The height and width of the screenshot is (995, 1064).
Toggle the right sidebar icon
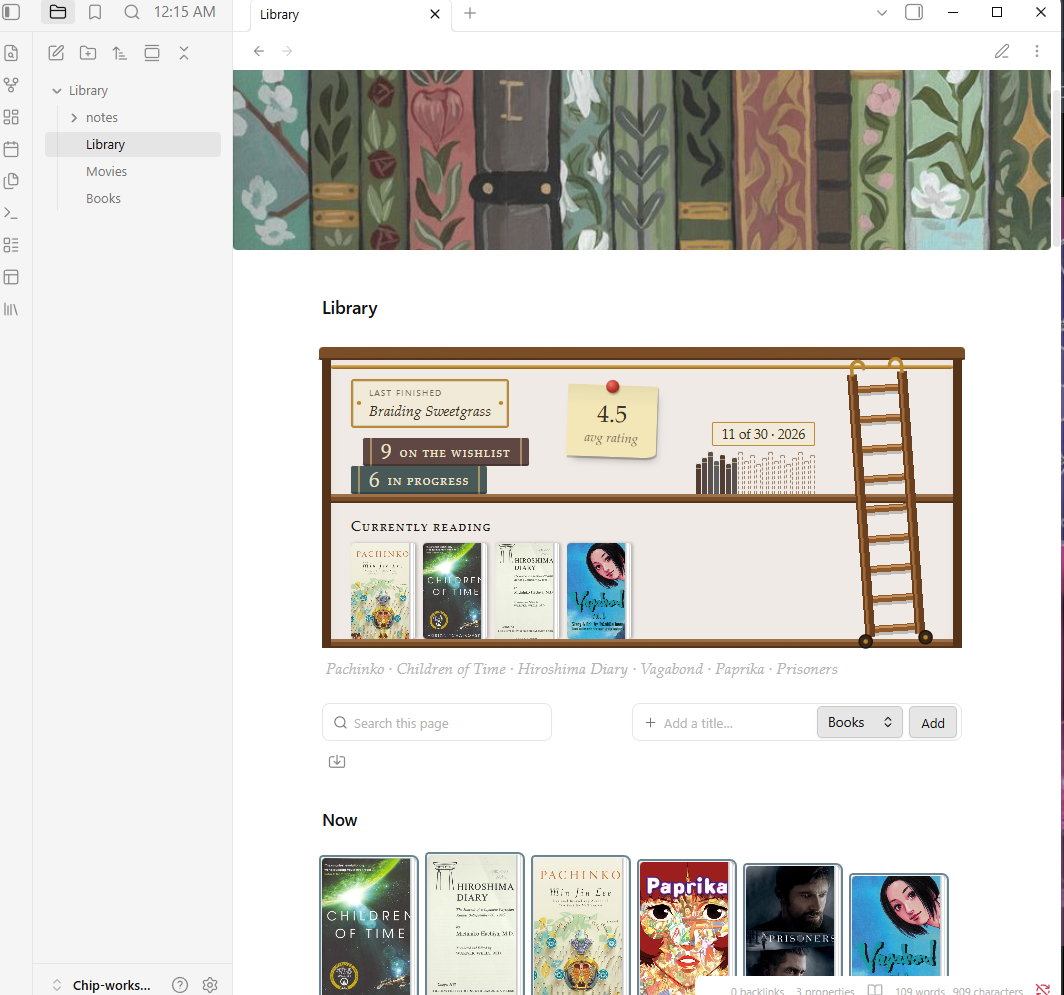pos(914,12)
